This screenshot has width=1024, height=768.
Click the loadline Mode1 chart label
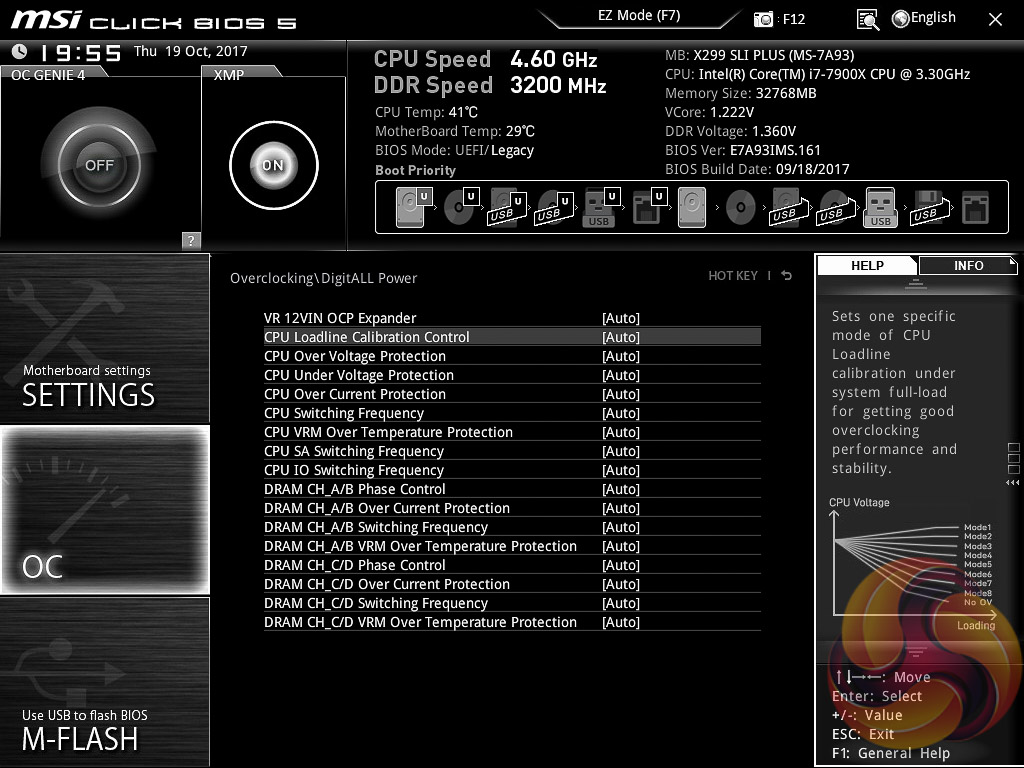coord(978,527)
